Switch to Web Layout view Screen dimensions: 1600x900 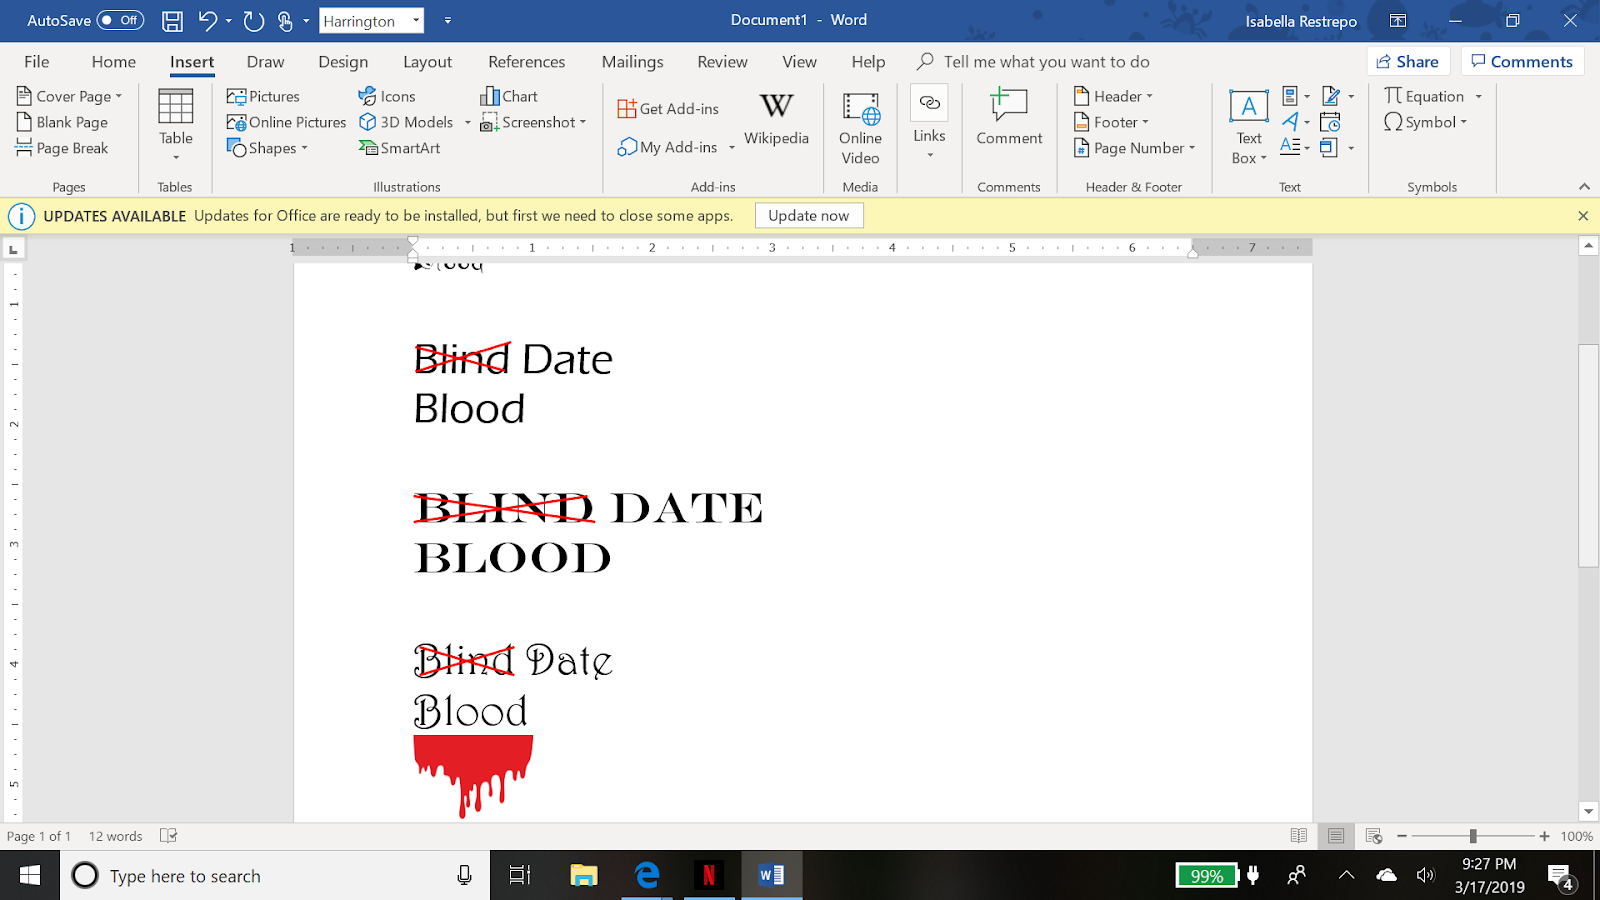pyautogui.click(x=1374, y=836)
